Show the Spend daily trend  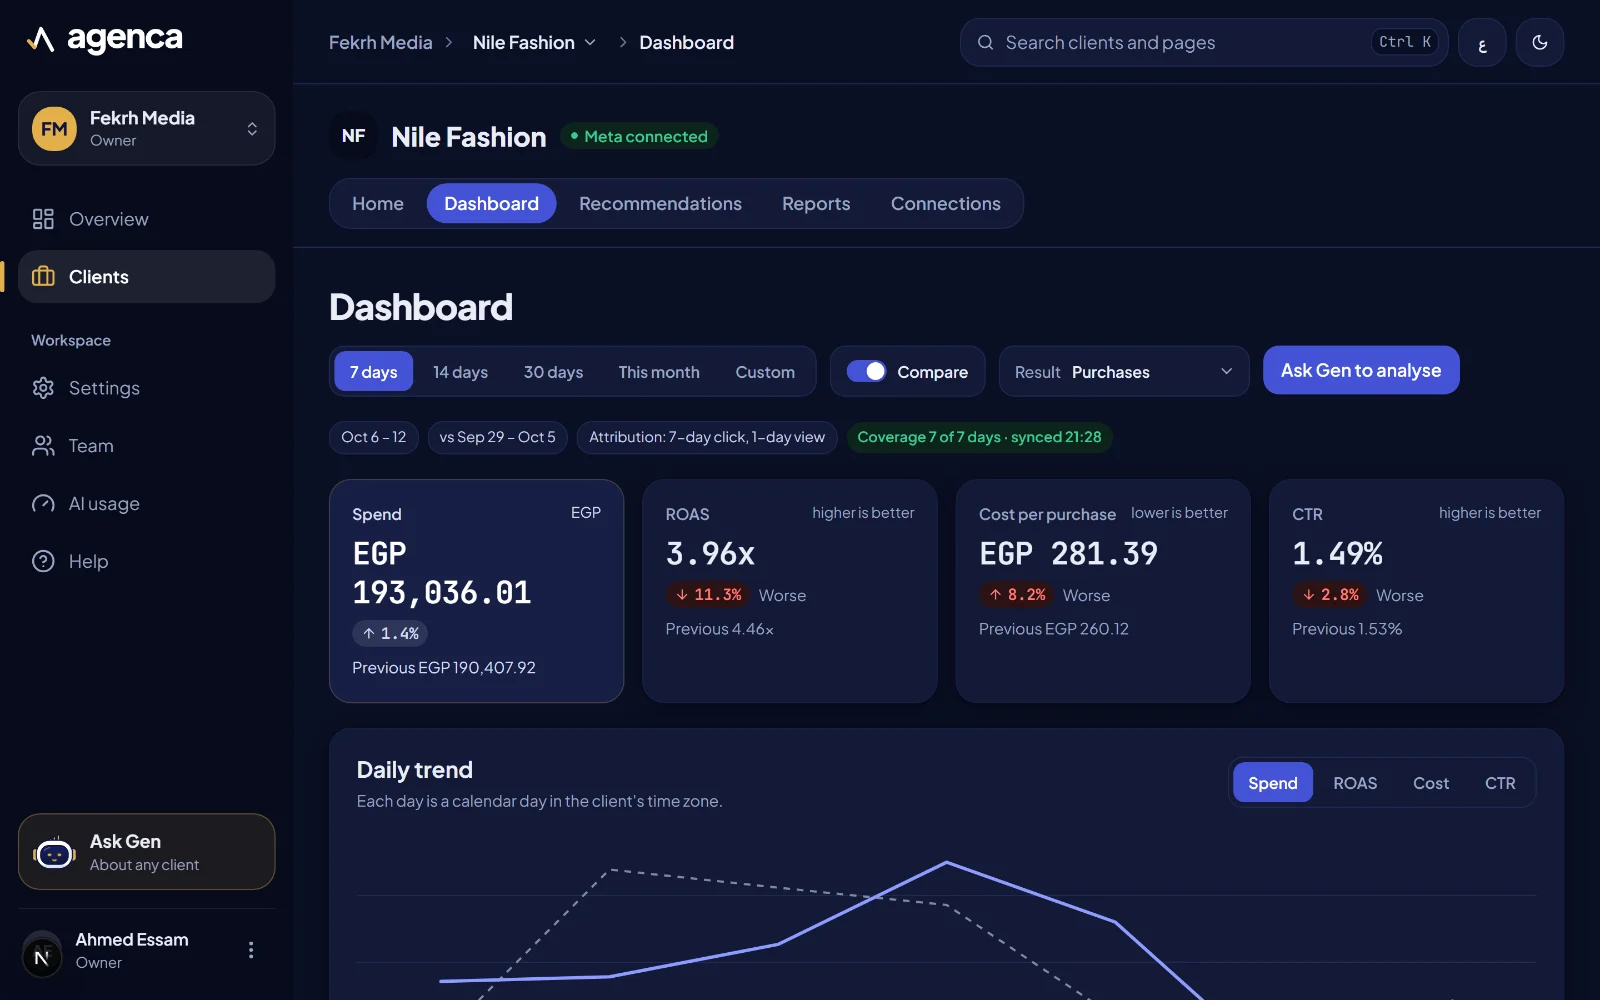pyautogui.click(x=1273, y=783)
